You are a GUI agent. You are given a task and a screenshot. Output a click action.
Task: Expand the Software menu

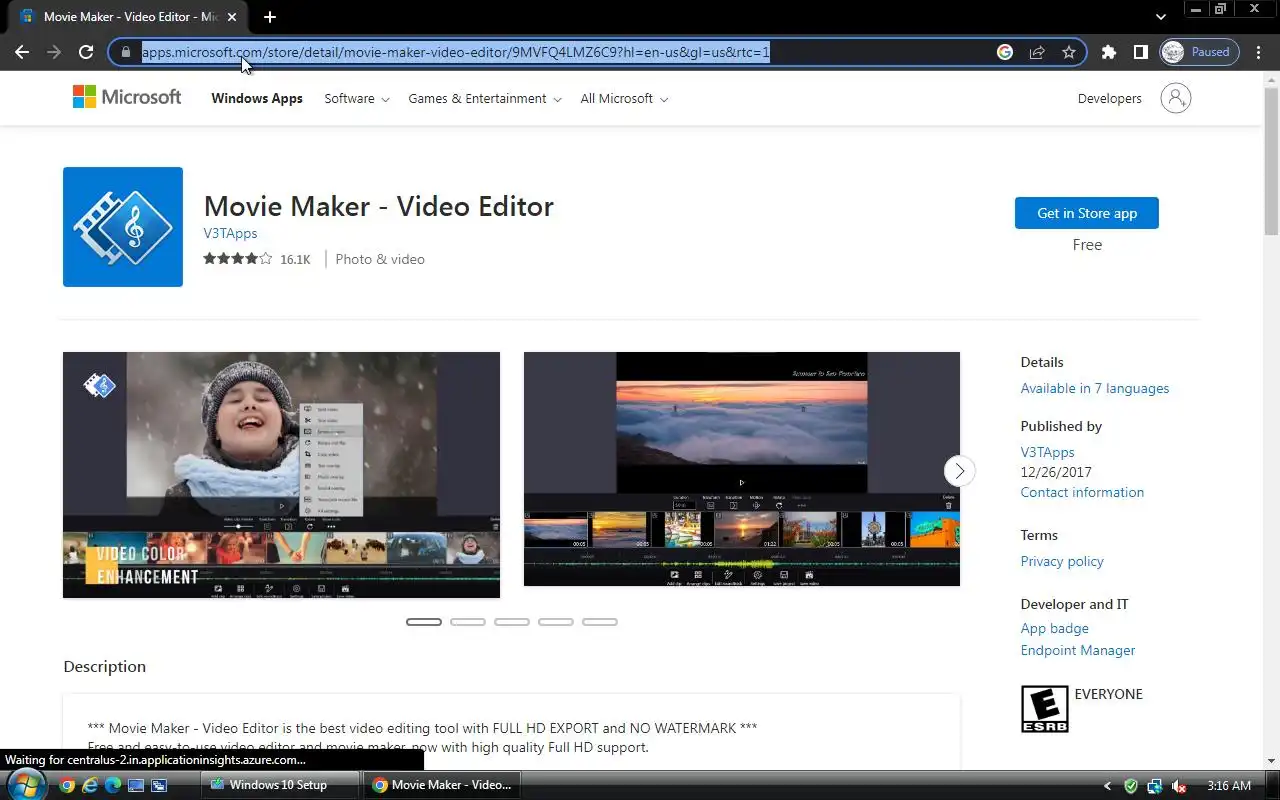click(x=357, y=98)
